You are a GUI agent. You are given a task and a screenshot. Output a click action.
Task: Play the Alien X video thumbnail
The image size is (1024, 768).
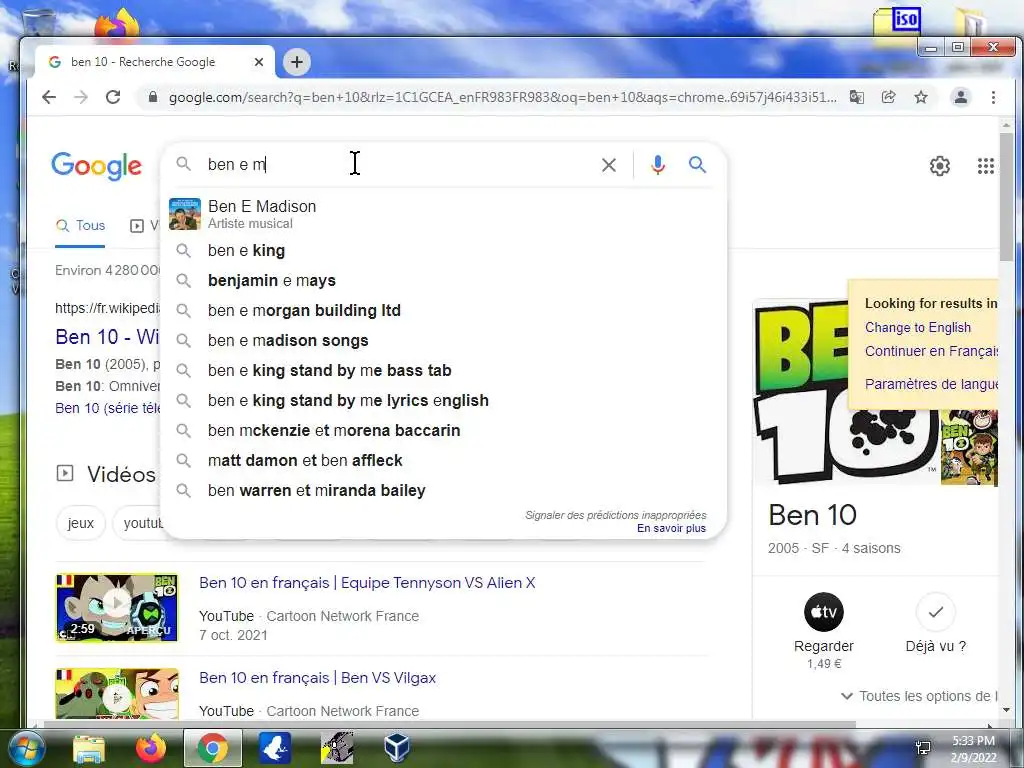pyautogui.click(x=117, y=608)
